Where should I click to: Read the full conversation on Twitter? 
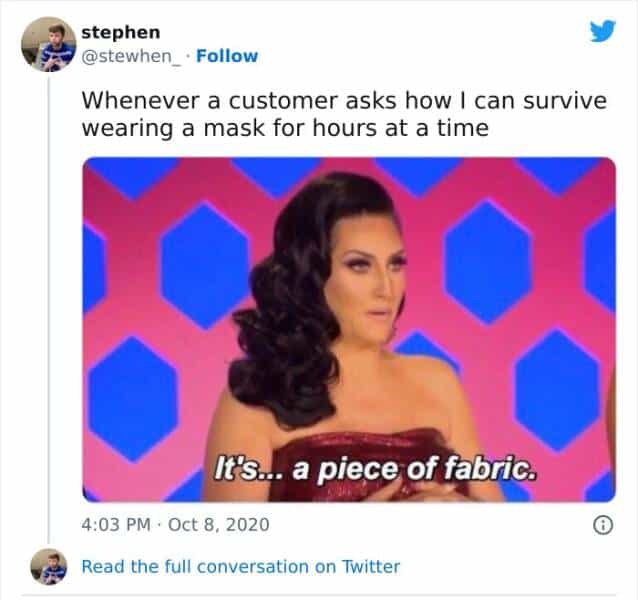[240, 567]
